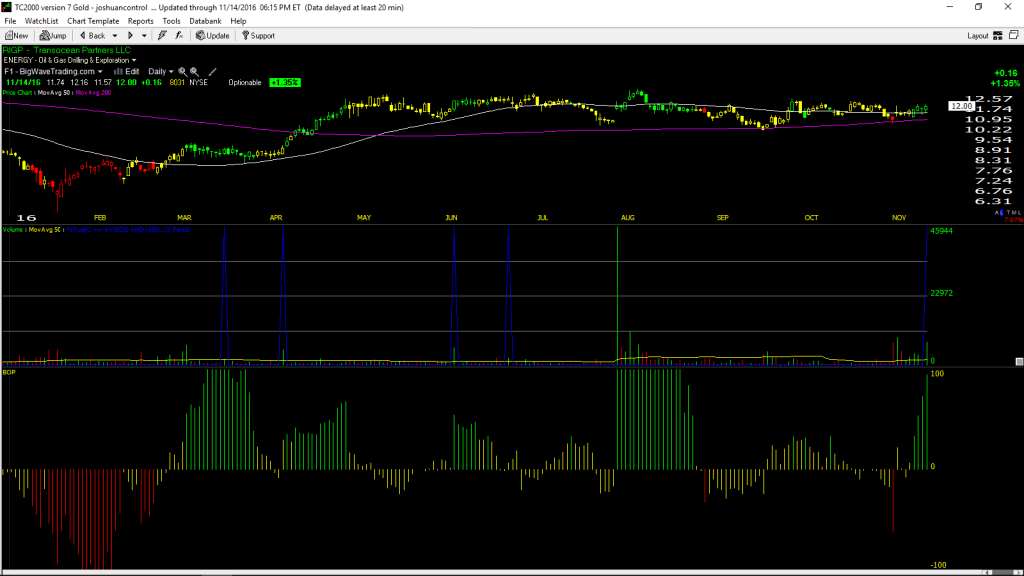1024x576 pixels.
Task: Click the +1.35% percent change badge
Action: point(285,83)
